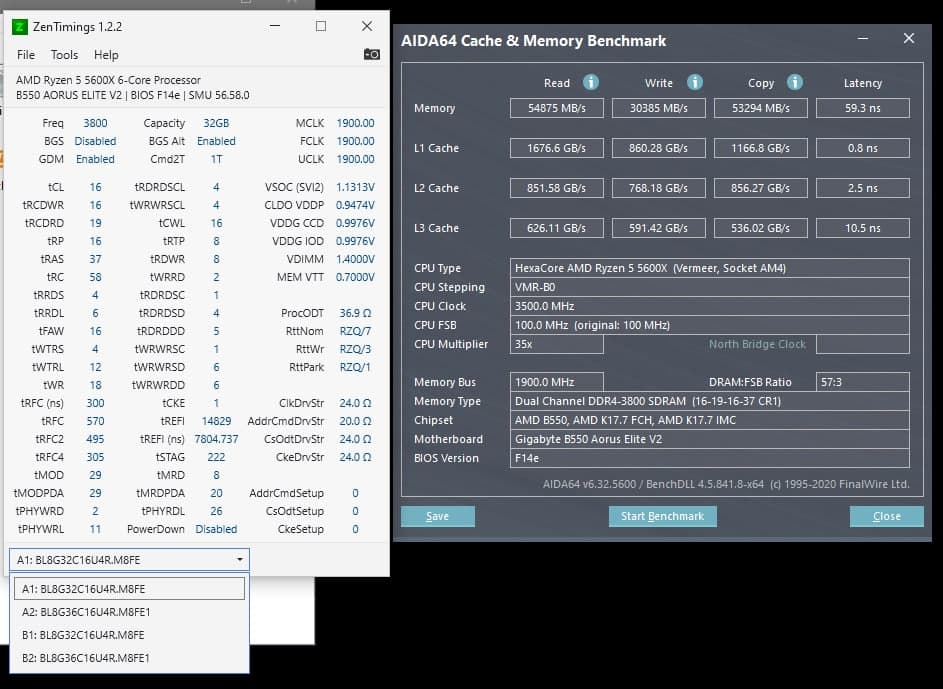Click the tRCDRD value 19
This screenshot has width=943, height=689.
pos(96,223)
